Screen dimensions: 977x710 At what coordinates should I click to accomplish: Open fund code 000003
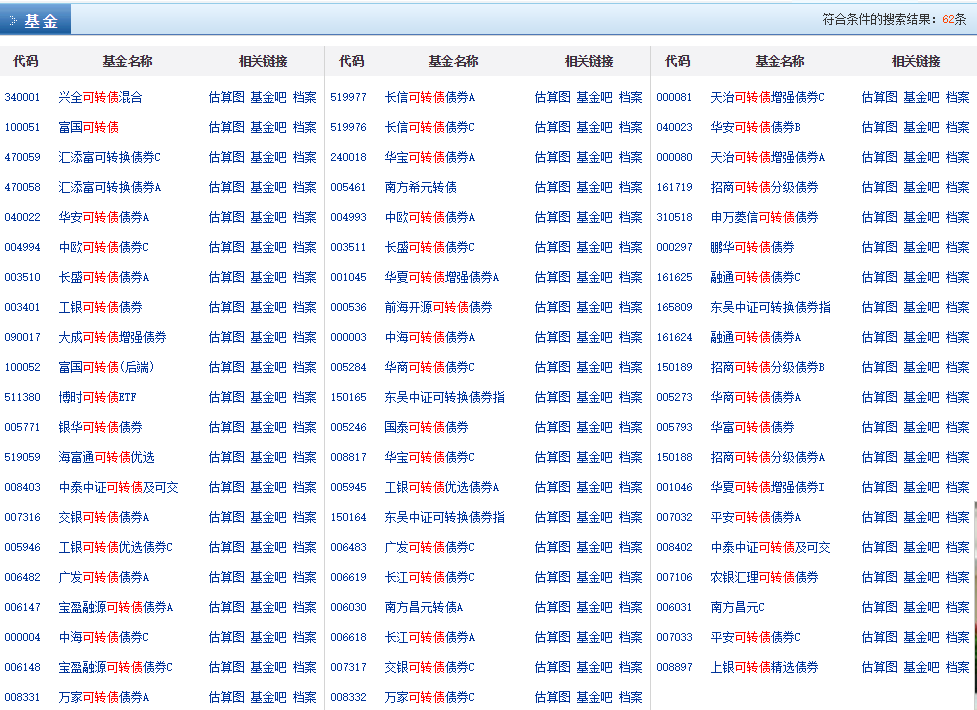coord(348,337)
